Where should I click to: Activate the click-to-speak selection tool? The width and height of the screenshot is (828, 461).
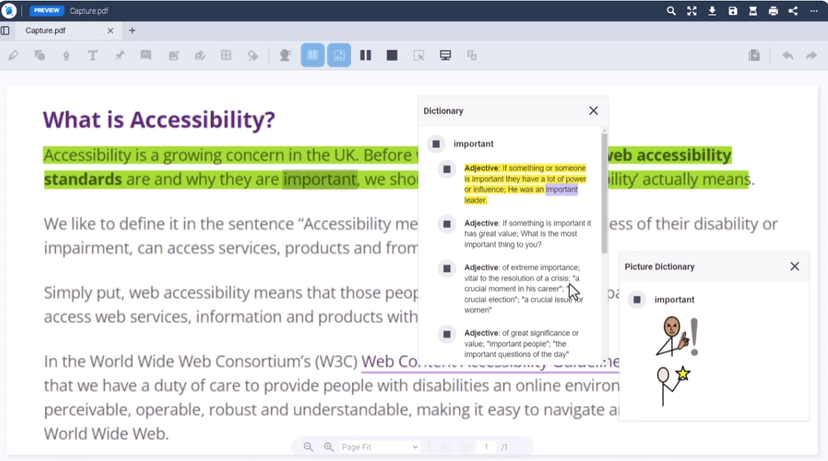(x=419, y=55)
